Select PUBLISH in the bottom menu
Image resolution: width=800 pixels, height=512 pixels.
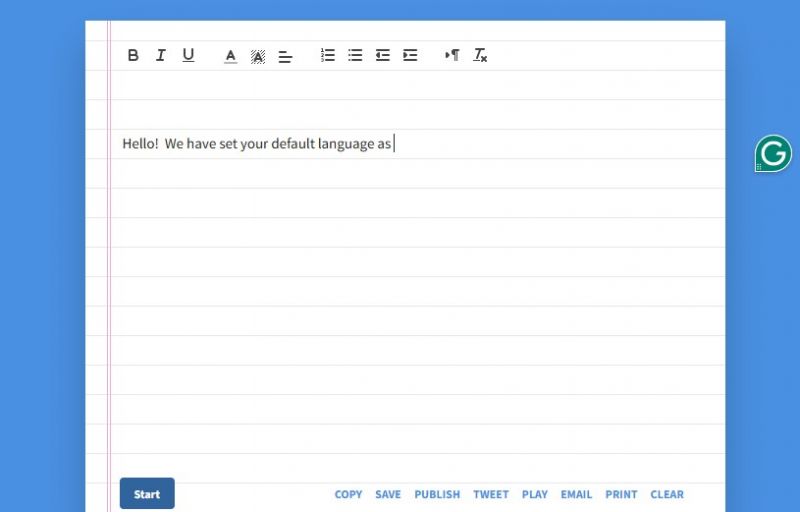pos(437,494)
